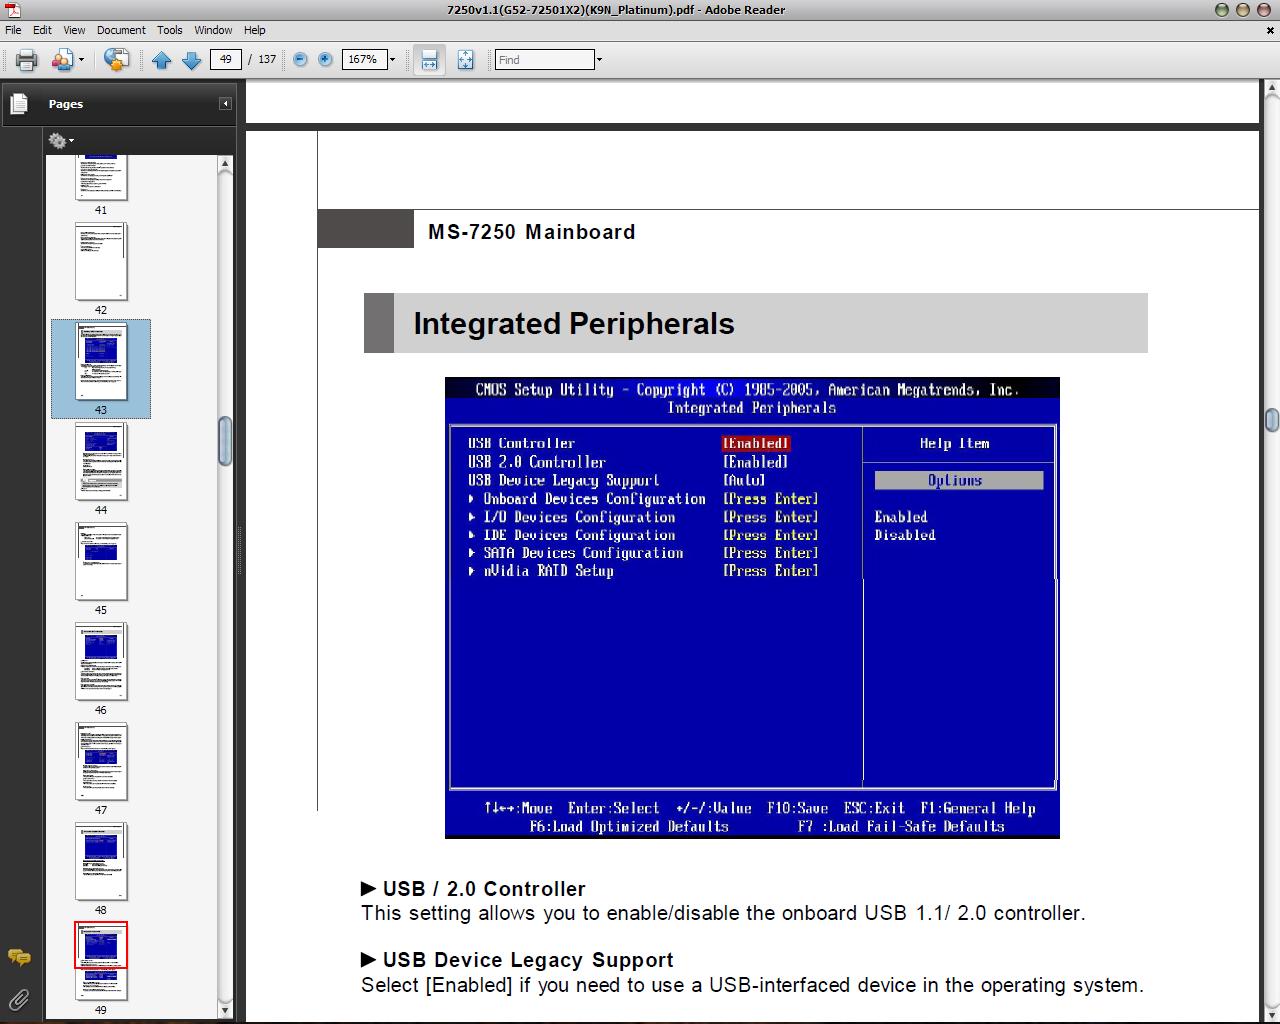Screen dimensions: 1280x1024
Task: Click thumbnail scrollbar up arrow
Action: coord(225,163)
